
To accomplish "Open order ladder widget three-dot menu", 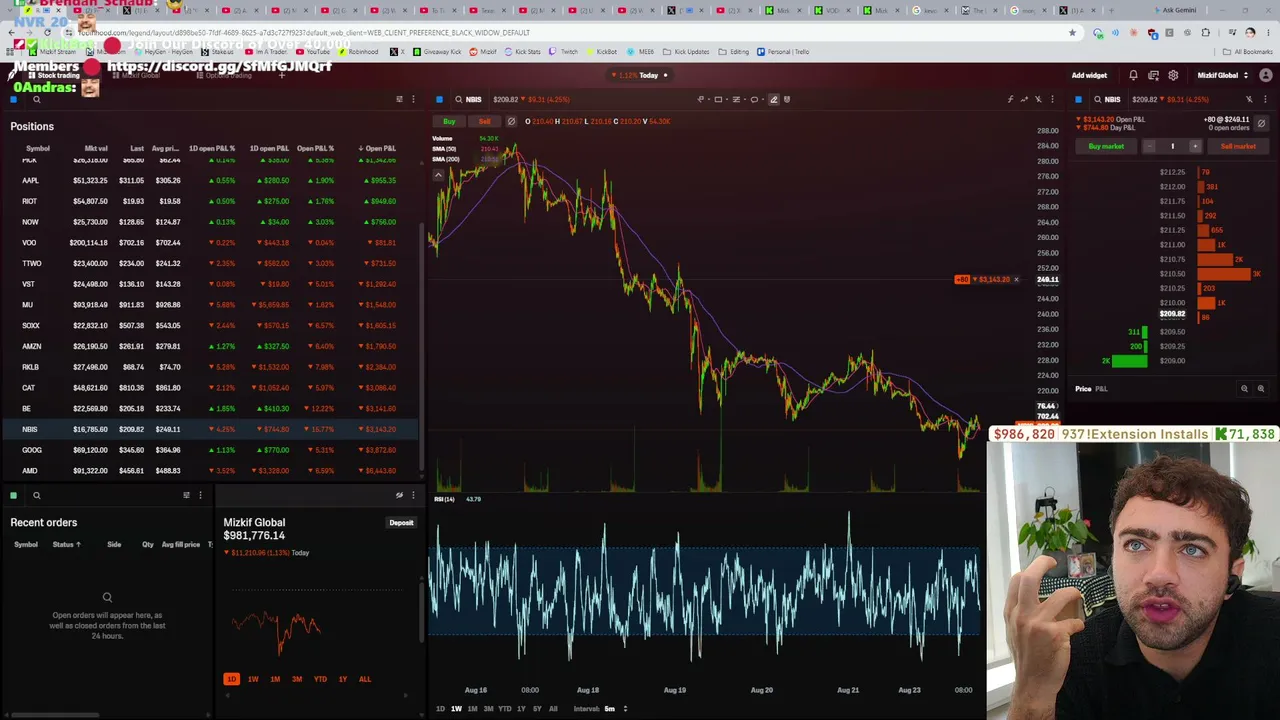I will pyautogui.click(x=1265, y=99).
